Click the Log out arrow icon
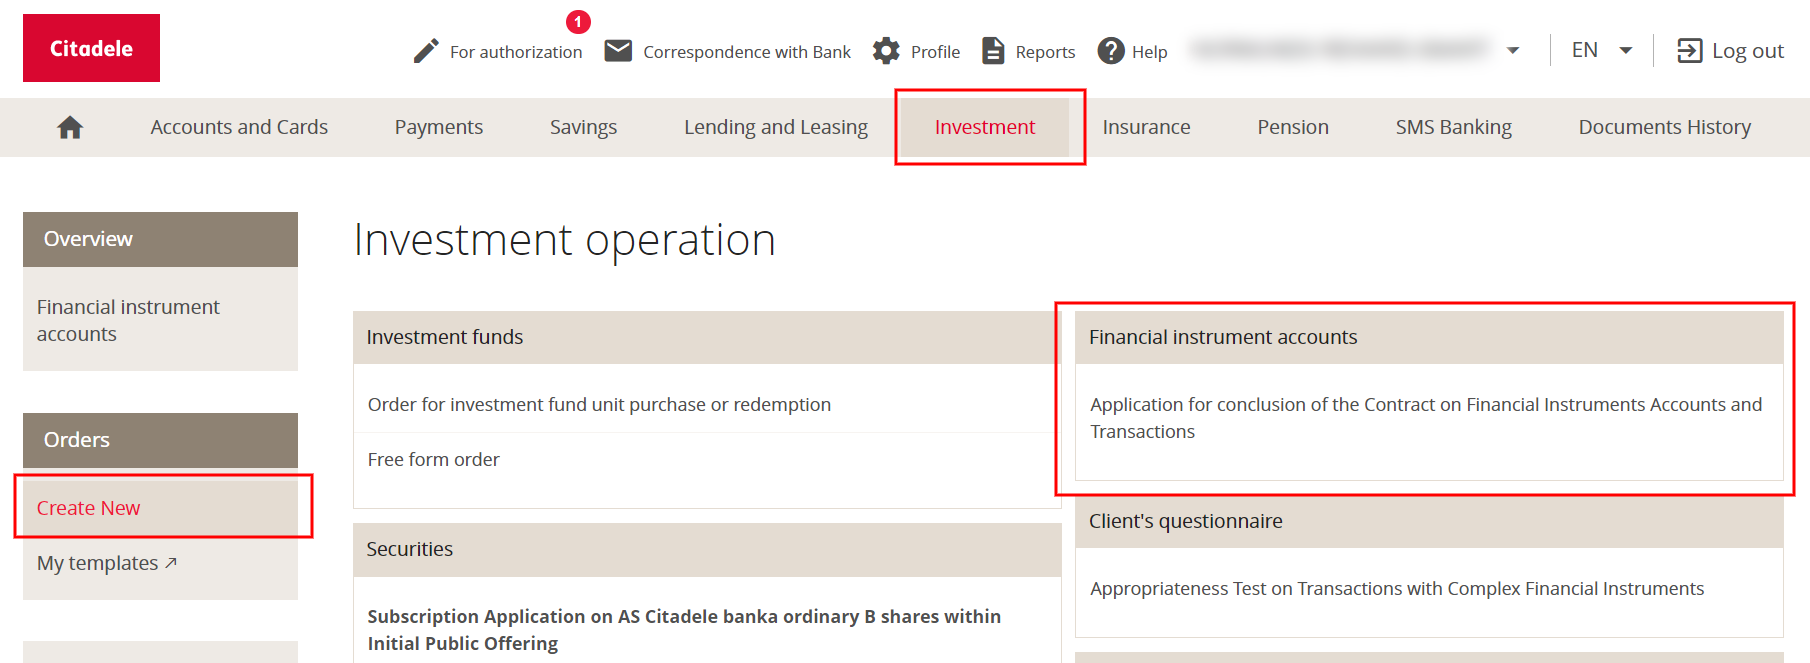1810x663 pixels. (x=1689, y=51)
